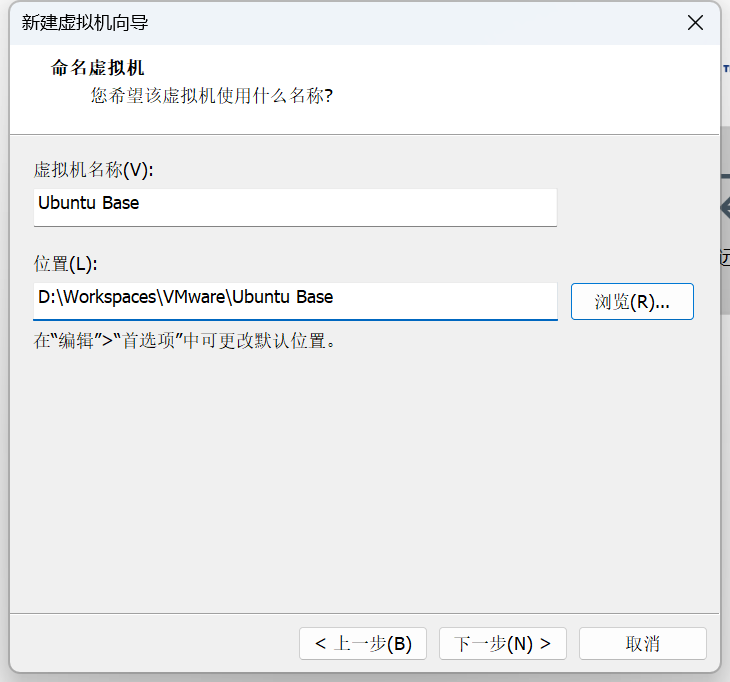Click the 首选项 default location hint
The width and height of the screenshot is (730, 682).
coord(185,340)
